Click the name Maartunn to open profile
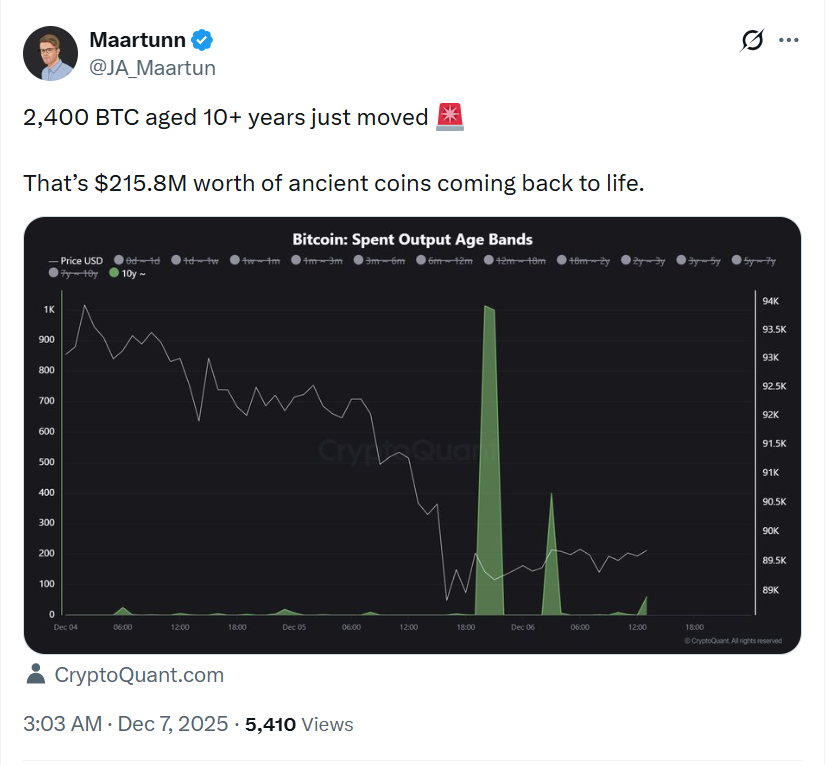The image size is (828, 765). (137, 39)
